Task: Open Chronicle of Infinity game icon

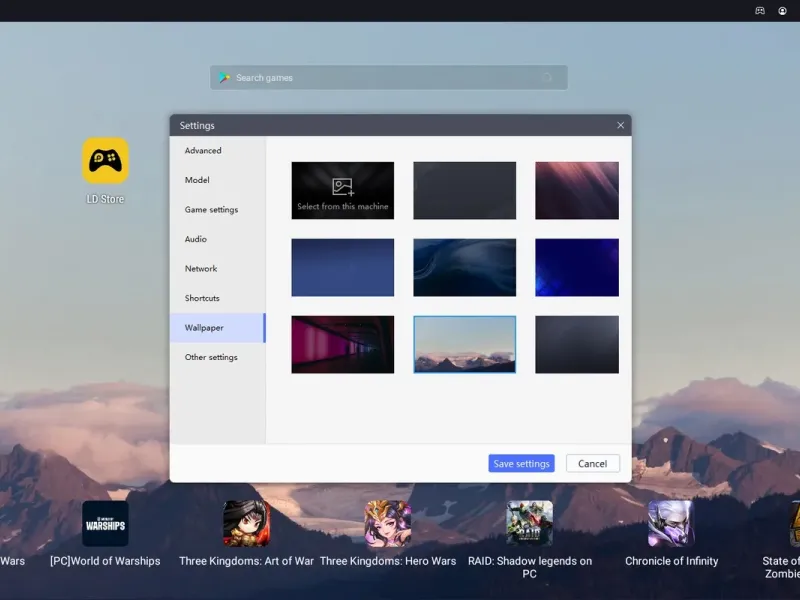Action: (671, 523)
